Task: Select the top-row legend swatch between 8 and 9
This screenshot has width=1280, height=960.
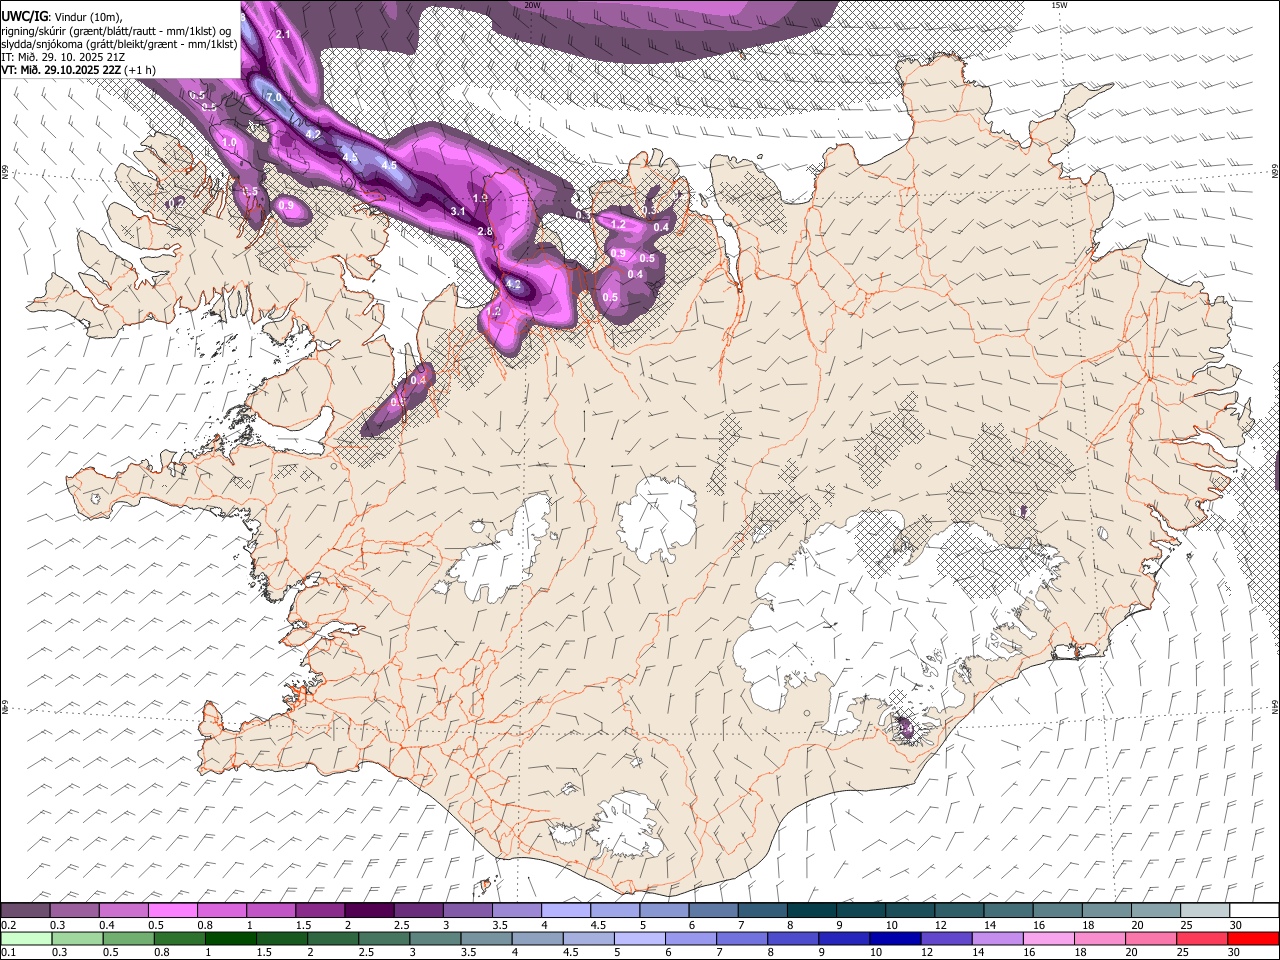Action: [811, 911]
